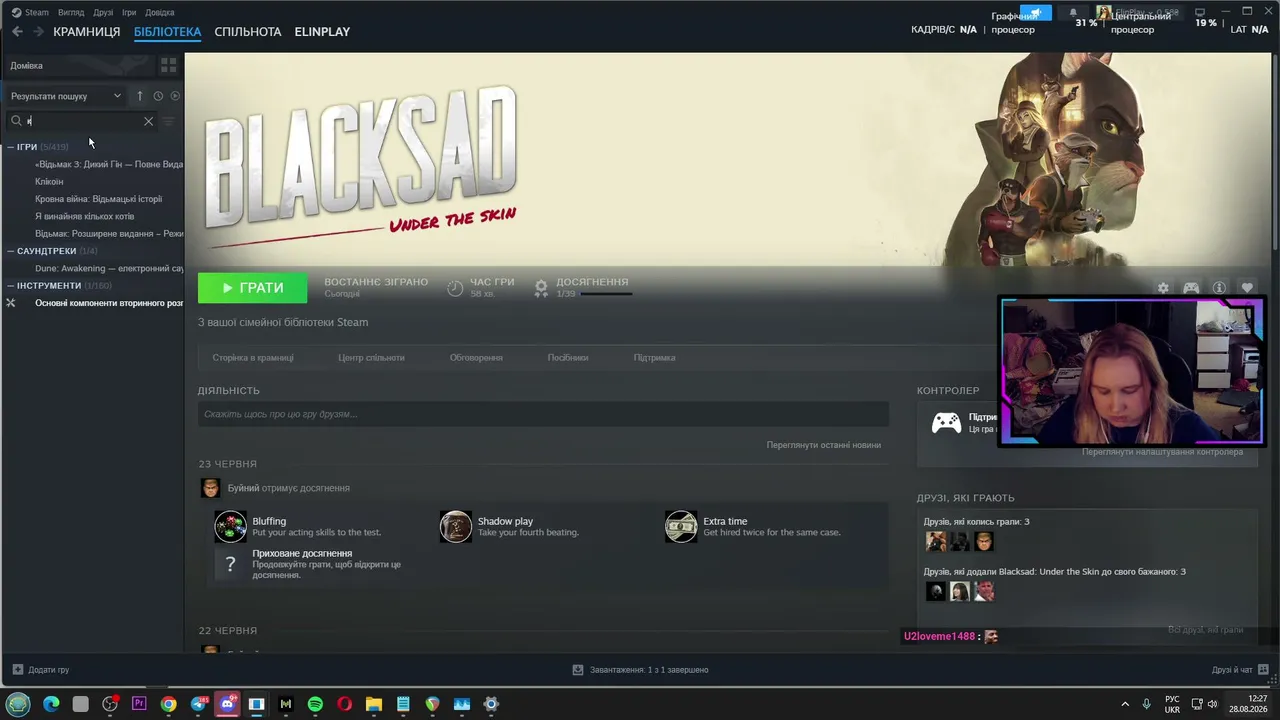Open Windows Start menu
The image size is (1280, 720).
pyautogui.click(x=18, y=704)
